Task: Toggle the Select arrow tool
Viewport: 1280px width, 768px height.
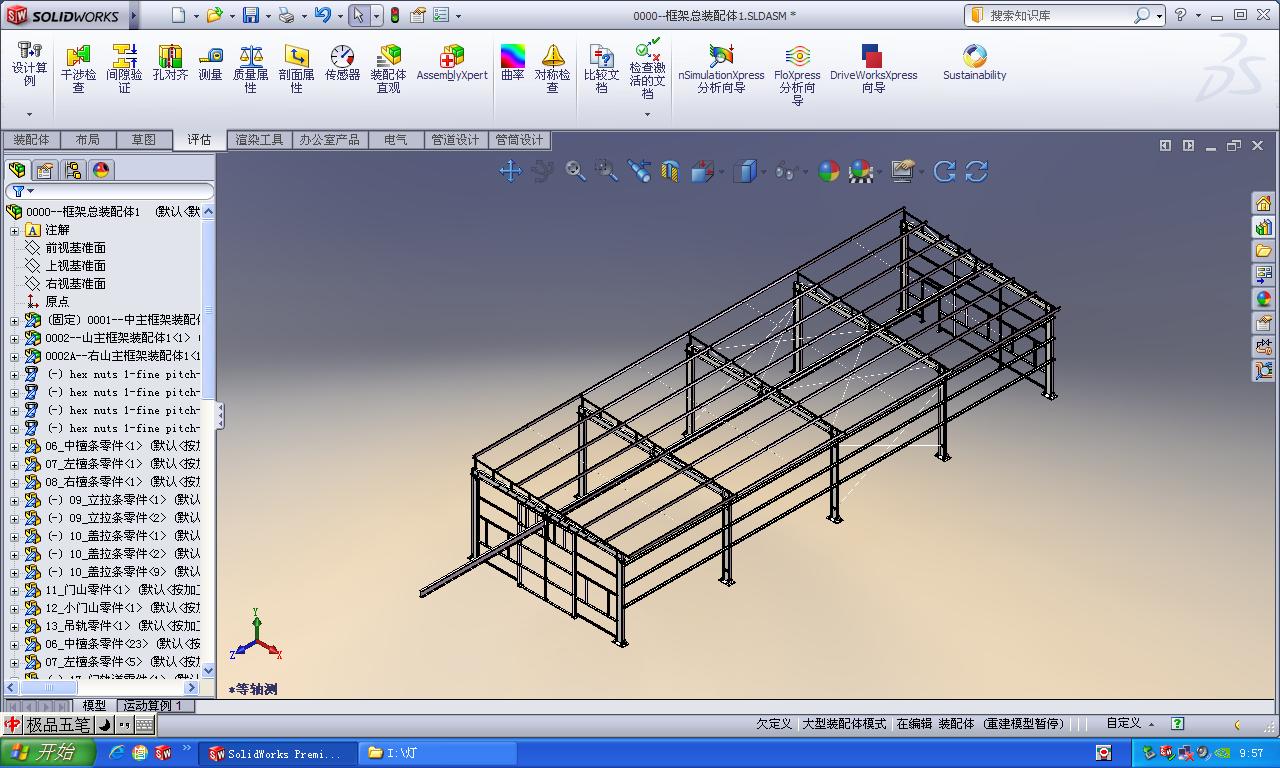Action: point(358,15)
